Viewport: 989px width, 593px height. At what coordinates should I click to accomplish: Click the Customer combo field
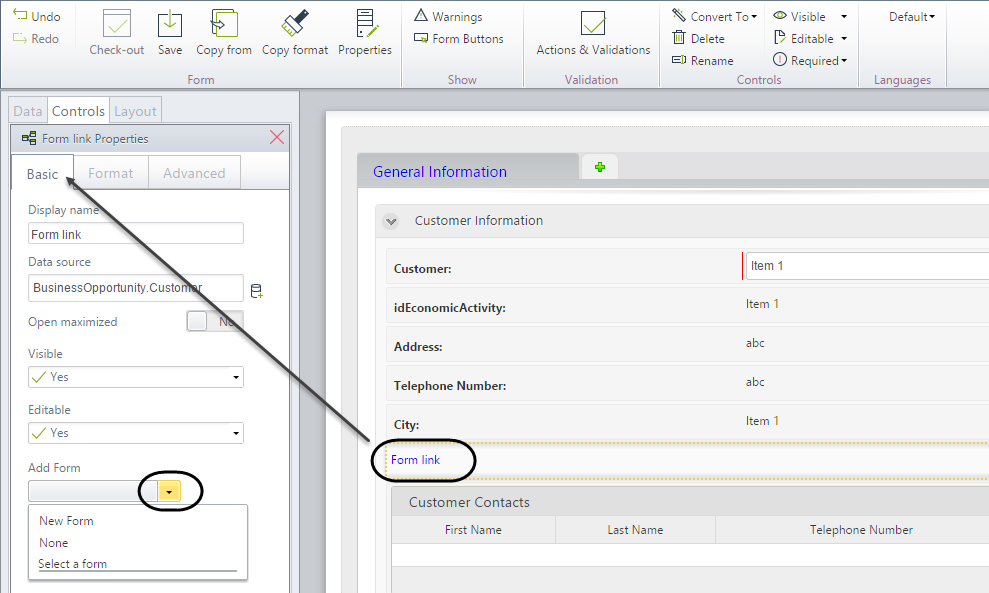point(867,266)
